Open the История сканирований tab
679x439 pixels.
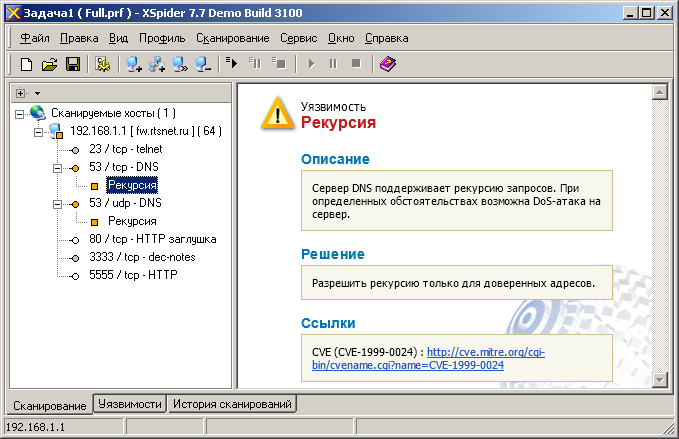(x=232, y=404)
